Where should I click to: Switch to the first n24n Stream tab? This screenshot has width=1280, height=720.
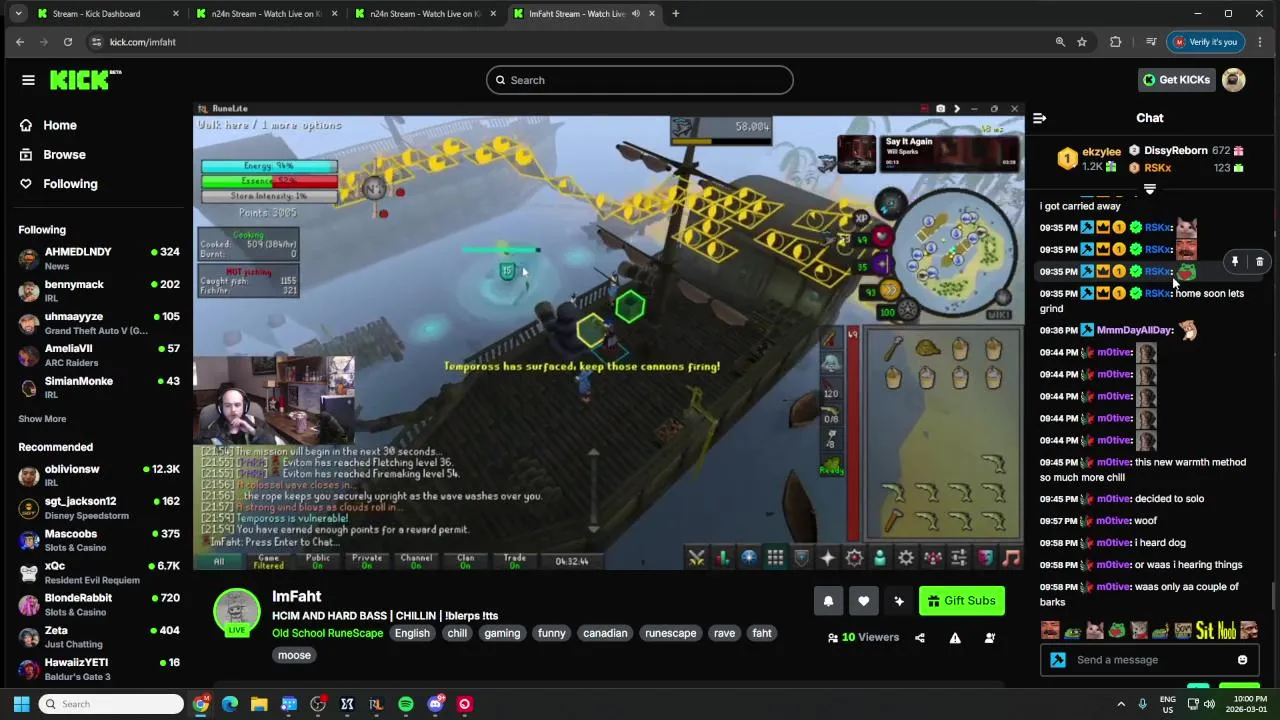(x=267, y=14)
